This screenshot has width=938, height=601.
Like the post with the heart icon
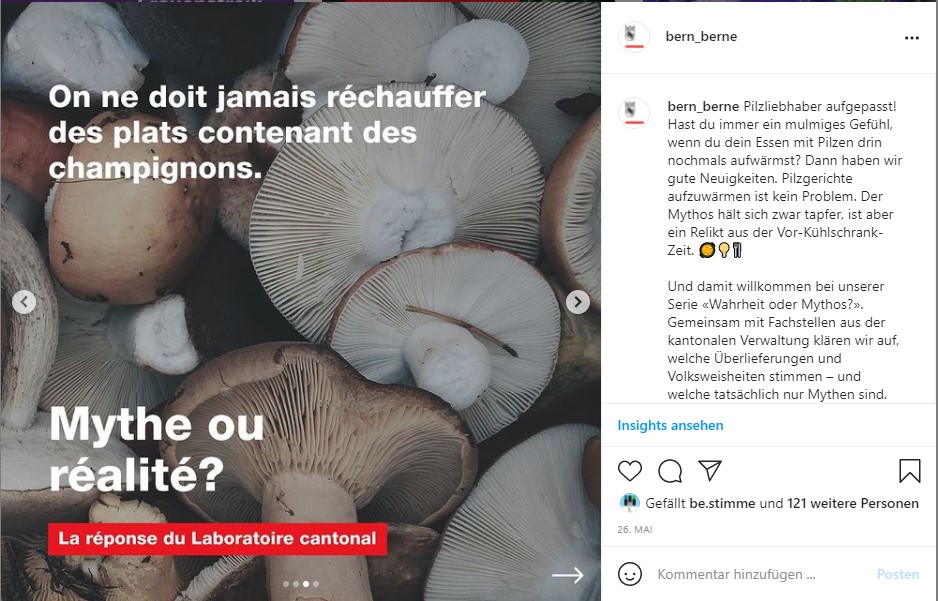(x=630, y=471)
